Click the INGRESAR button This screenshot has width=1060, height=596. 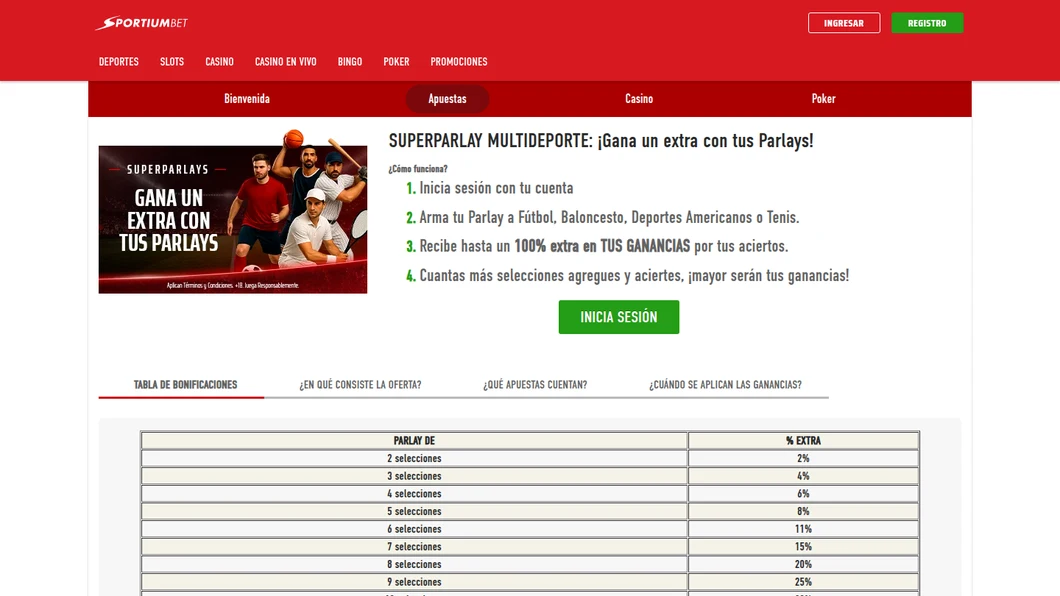pyautogui.click(x=844, y=23)
